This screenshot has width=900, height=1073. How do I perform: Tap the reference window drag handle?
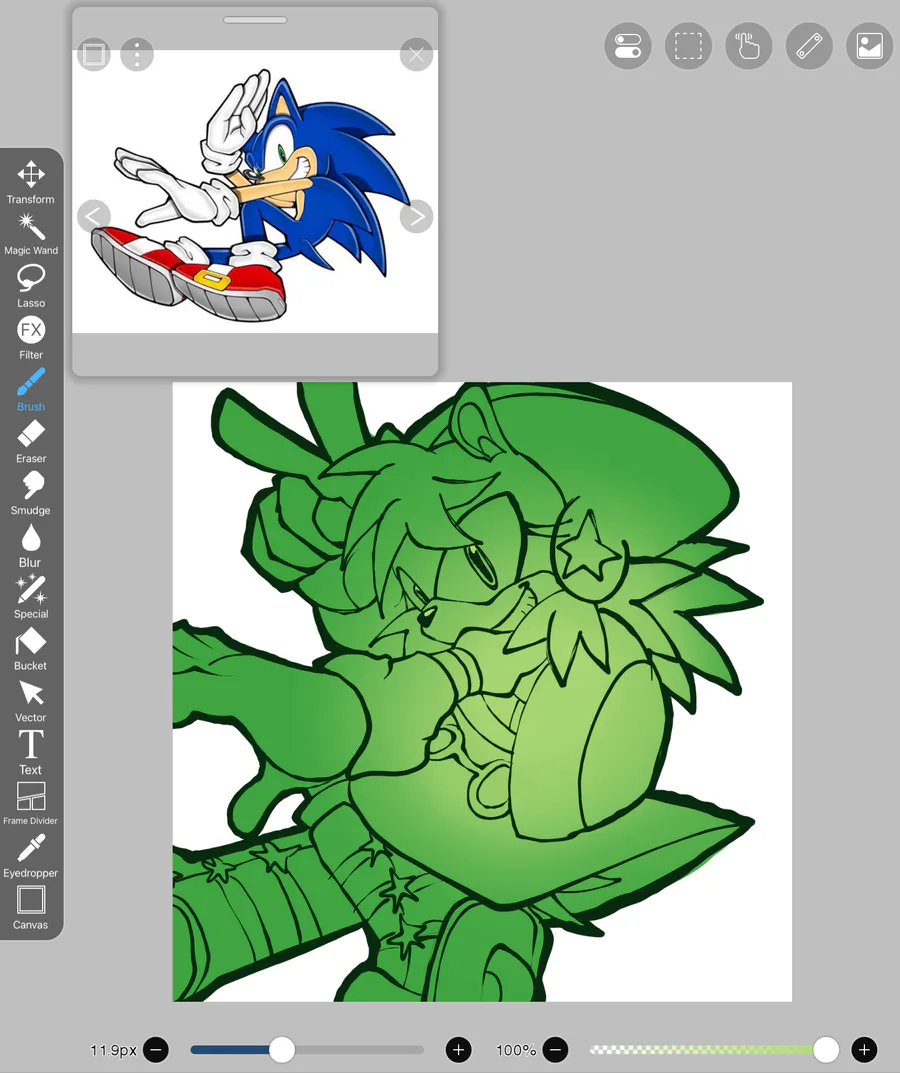click(255, 20)
